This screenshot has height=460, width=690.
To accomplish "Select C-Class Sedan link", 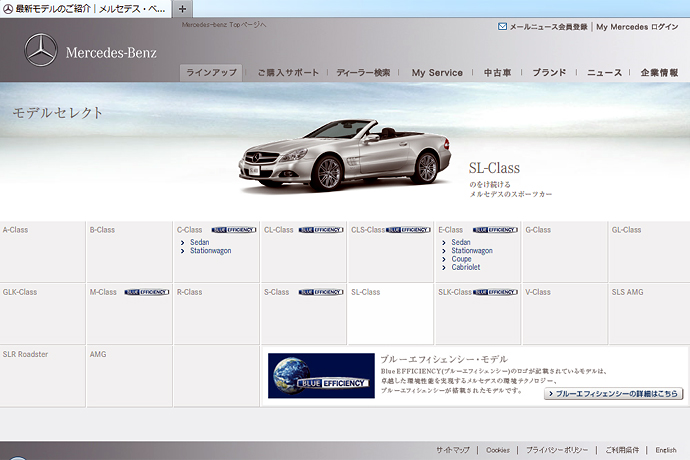I will (199, 242).
